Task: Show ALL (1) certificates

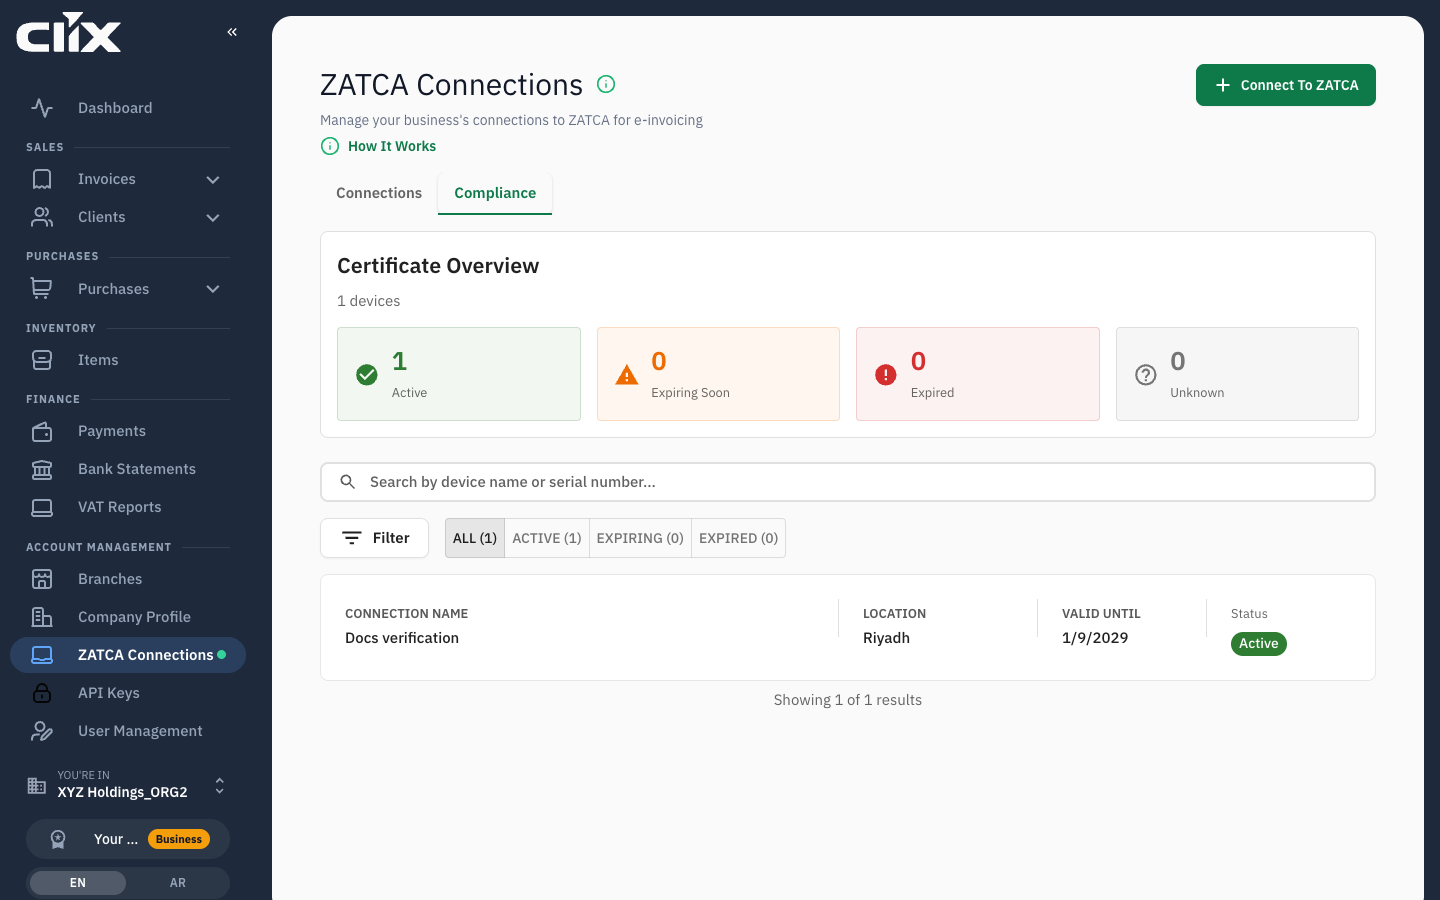Action: pos(475,538)
